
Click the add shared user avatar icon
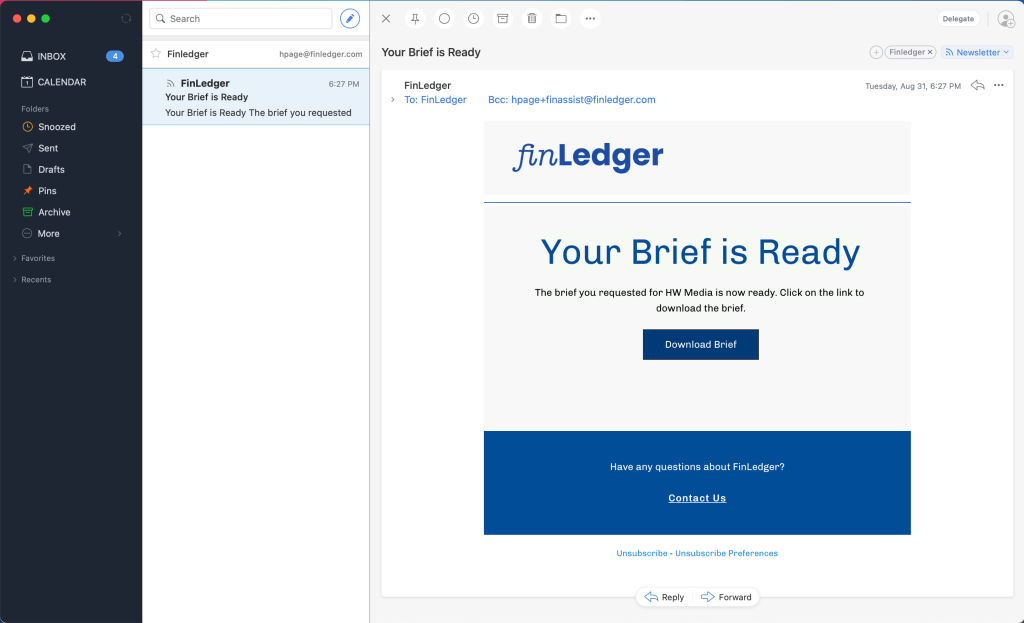pos(1006,19)
